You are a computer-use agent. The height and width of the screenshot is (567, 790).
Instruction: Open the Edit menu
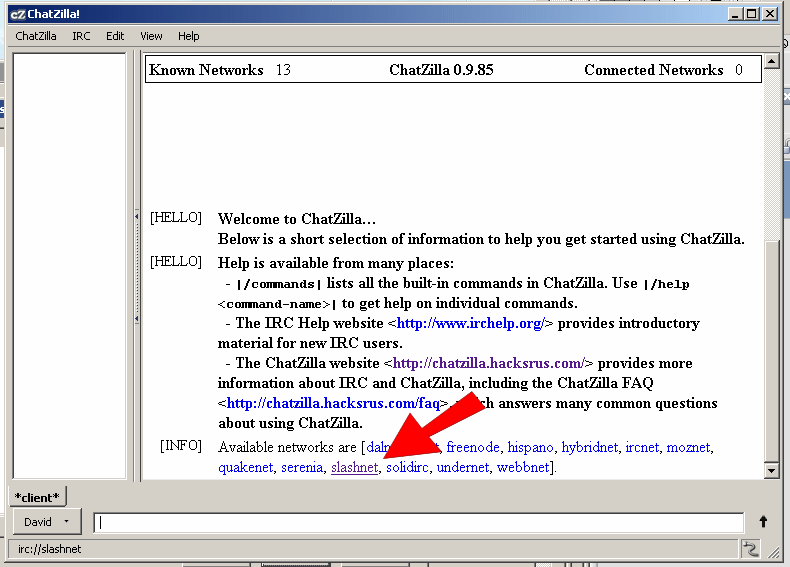click(x=115, y=36)
